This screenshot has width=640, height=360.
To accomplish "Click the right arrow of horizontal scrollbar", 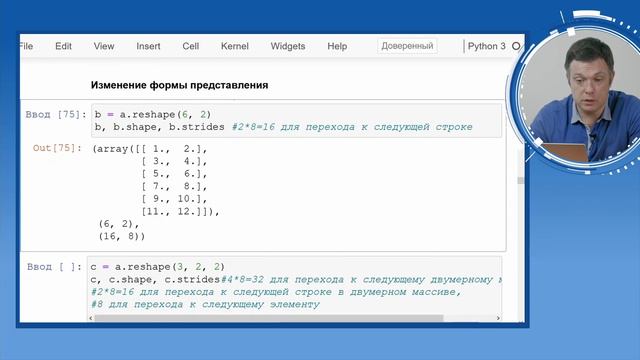I will tap(498, 318).
